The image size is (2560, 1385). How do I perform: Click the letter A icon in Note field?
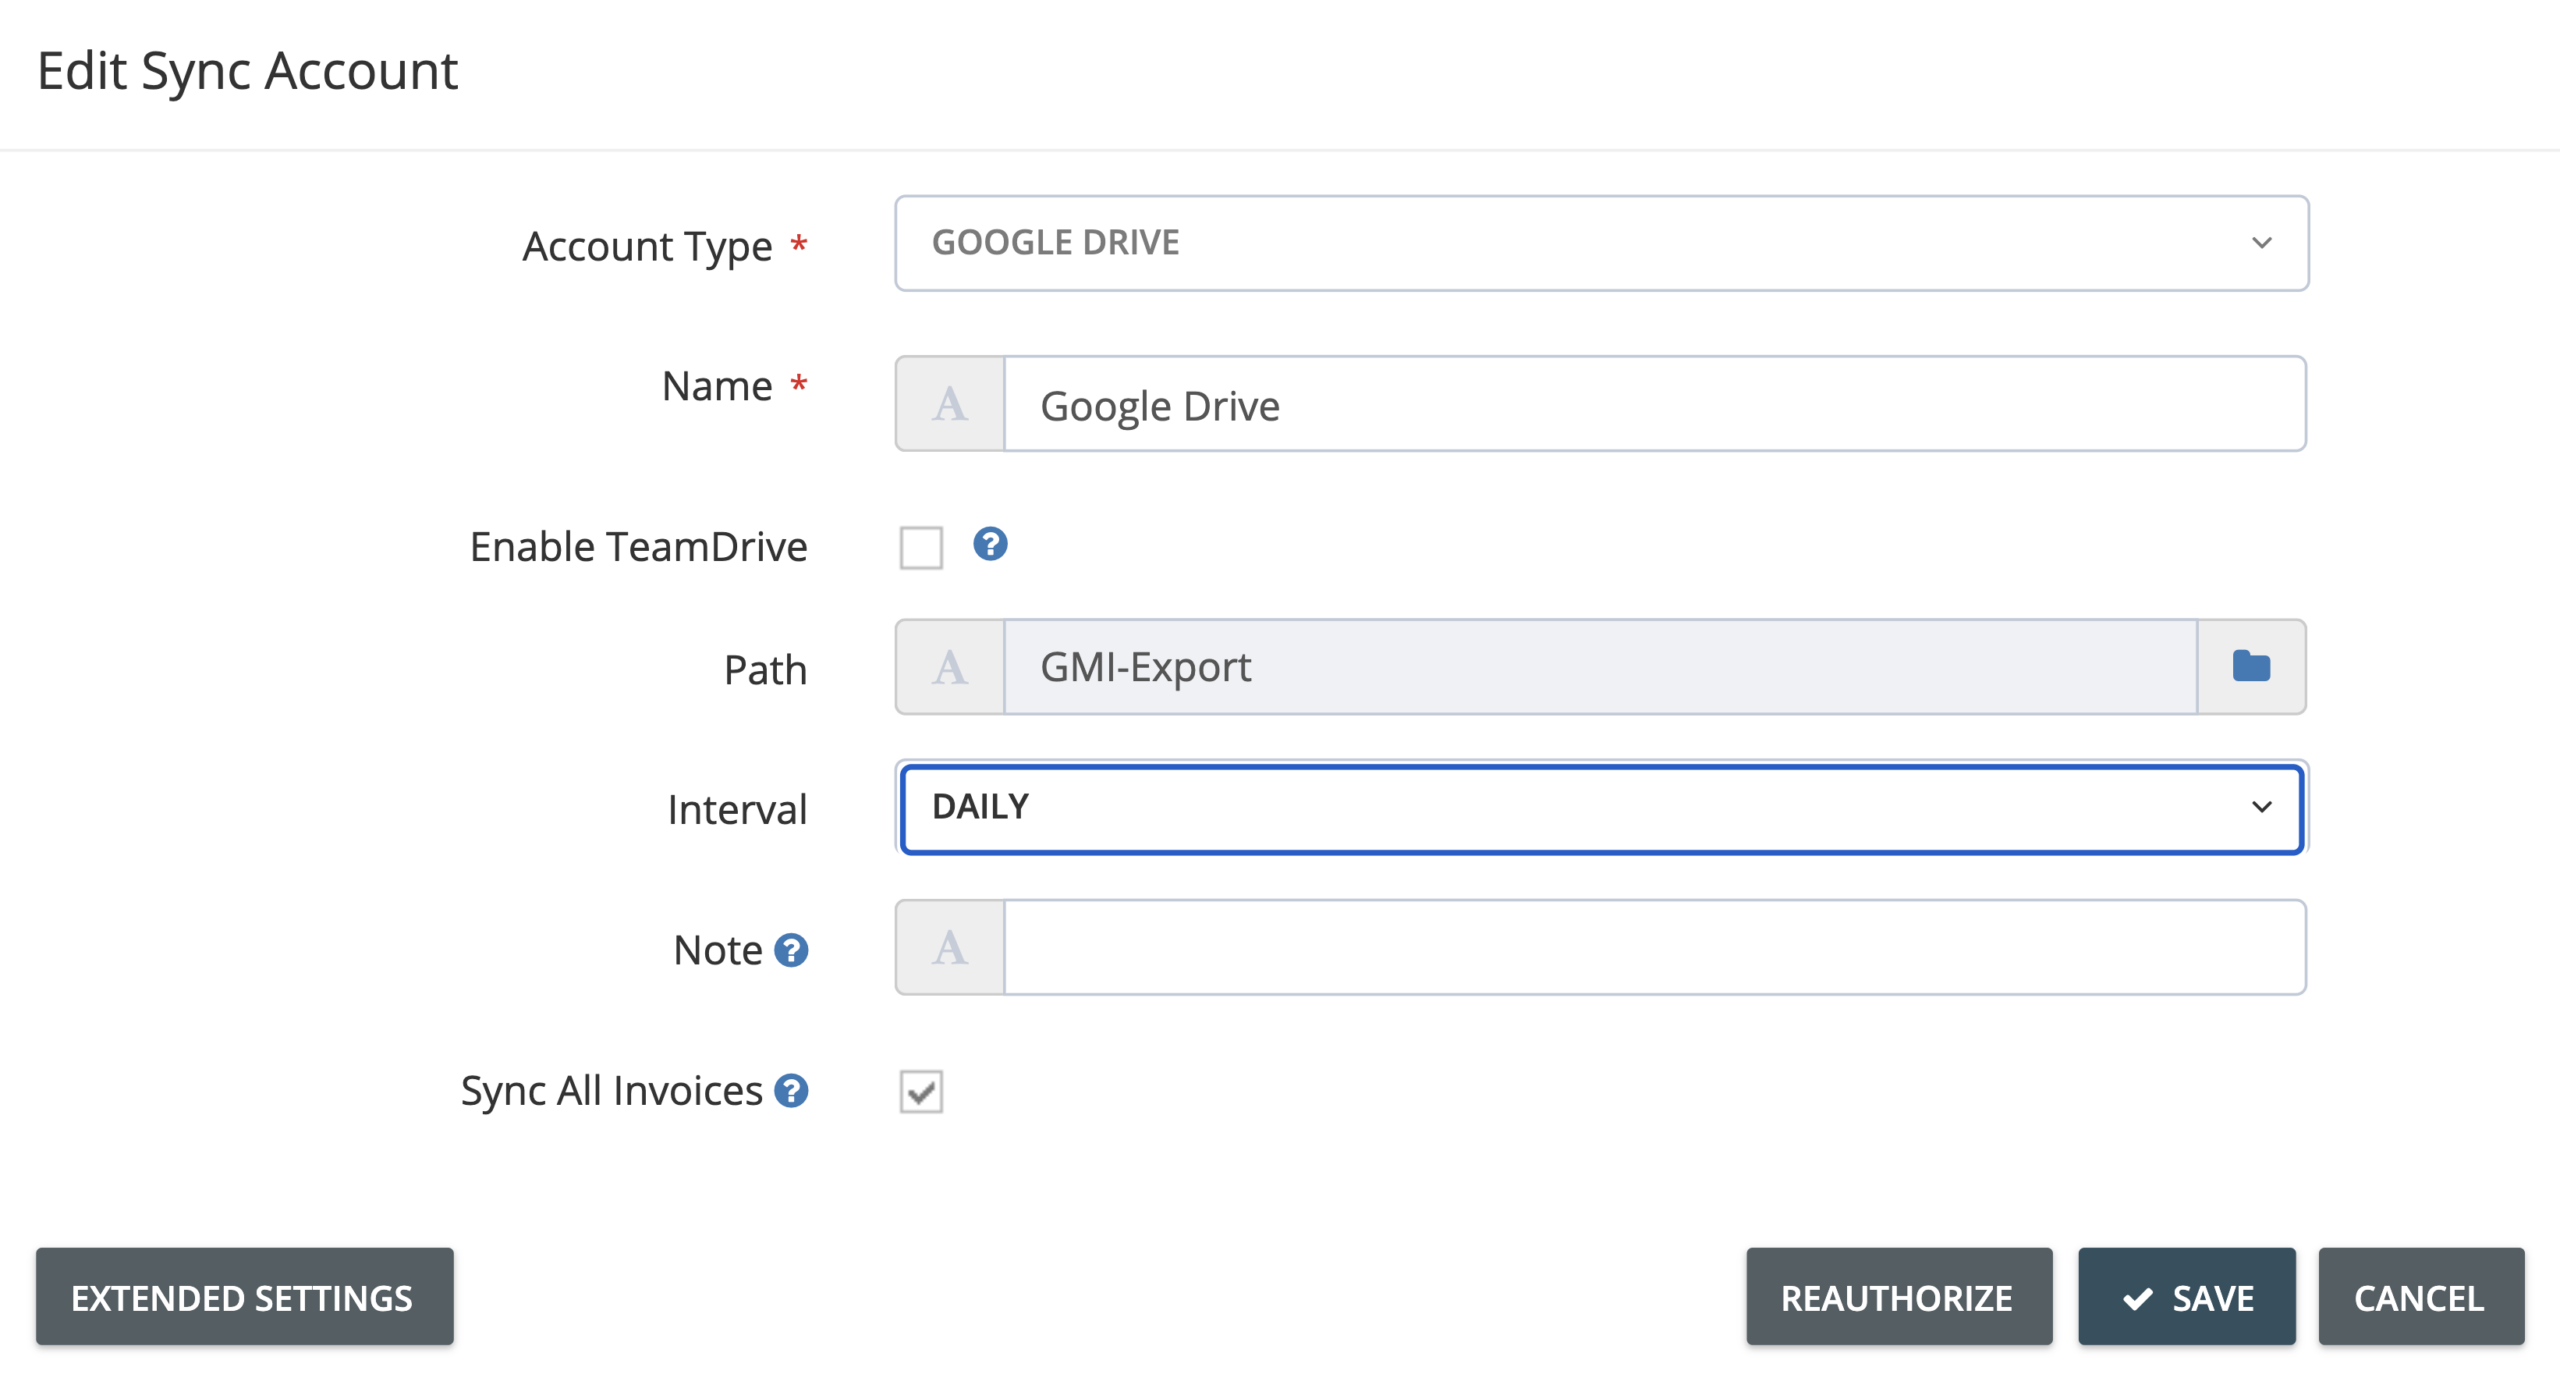(950, 947)
